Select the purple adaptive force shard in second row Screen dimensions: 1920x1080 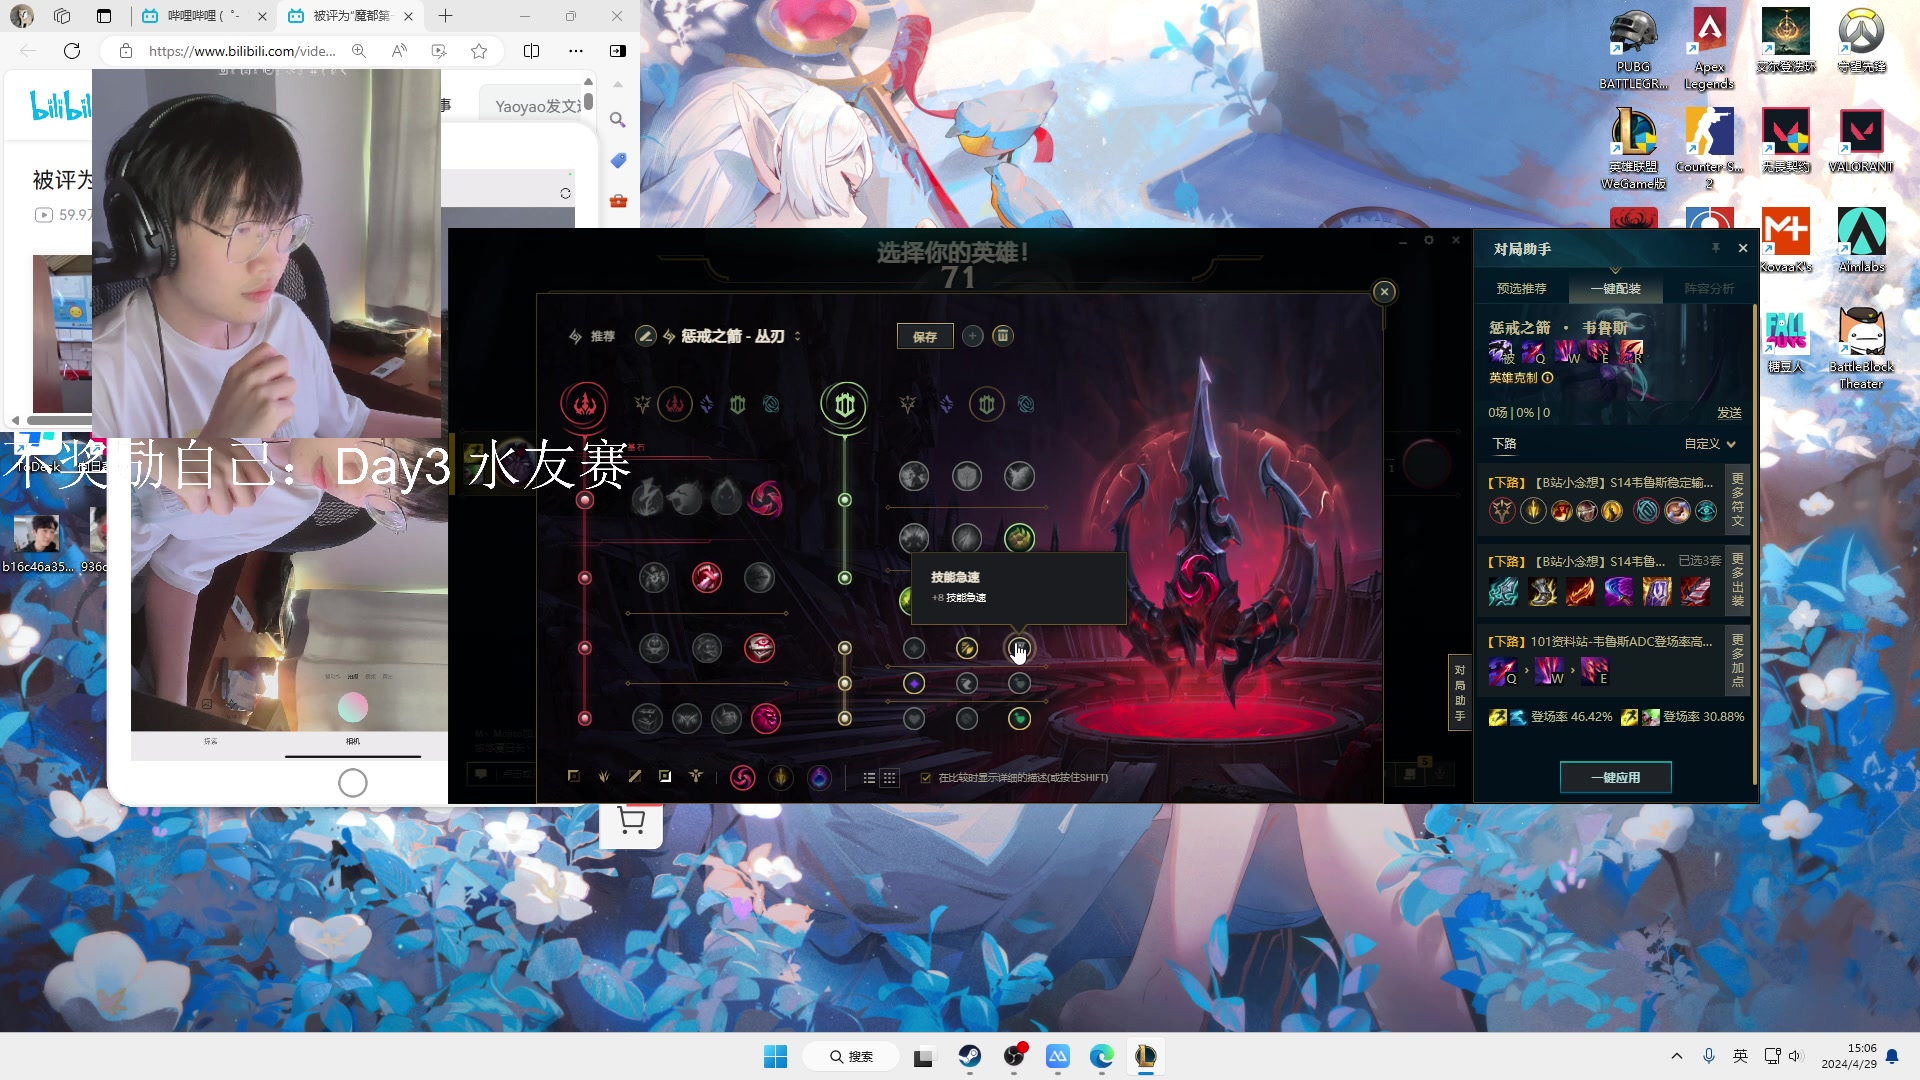coord(914,683)
